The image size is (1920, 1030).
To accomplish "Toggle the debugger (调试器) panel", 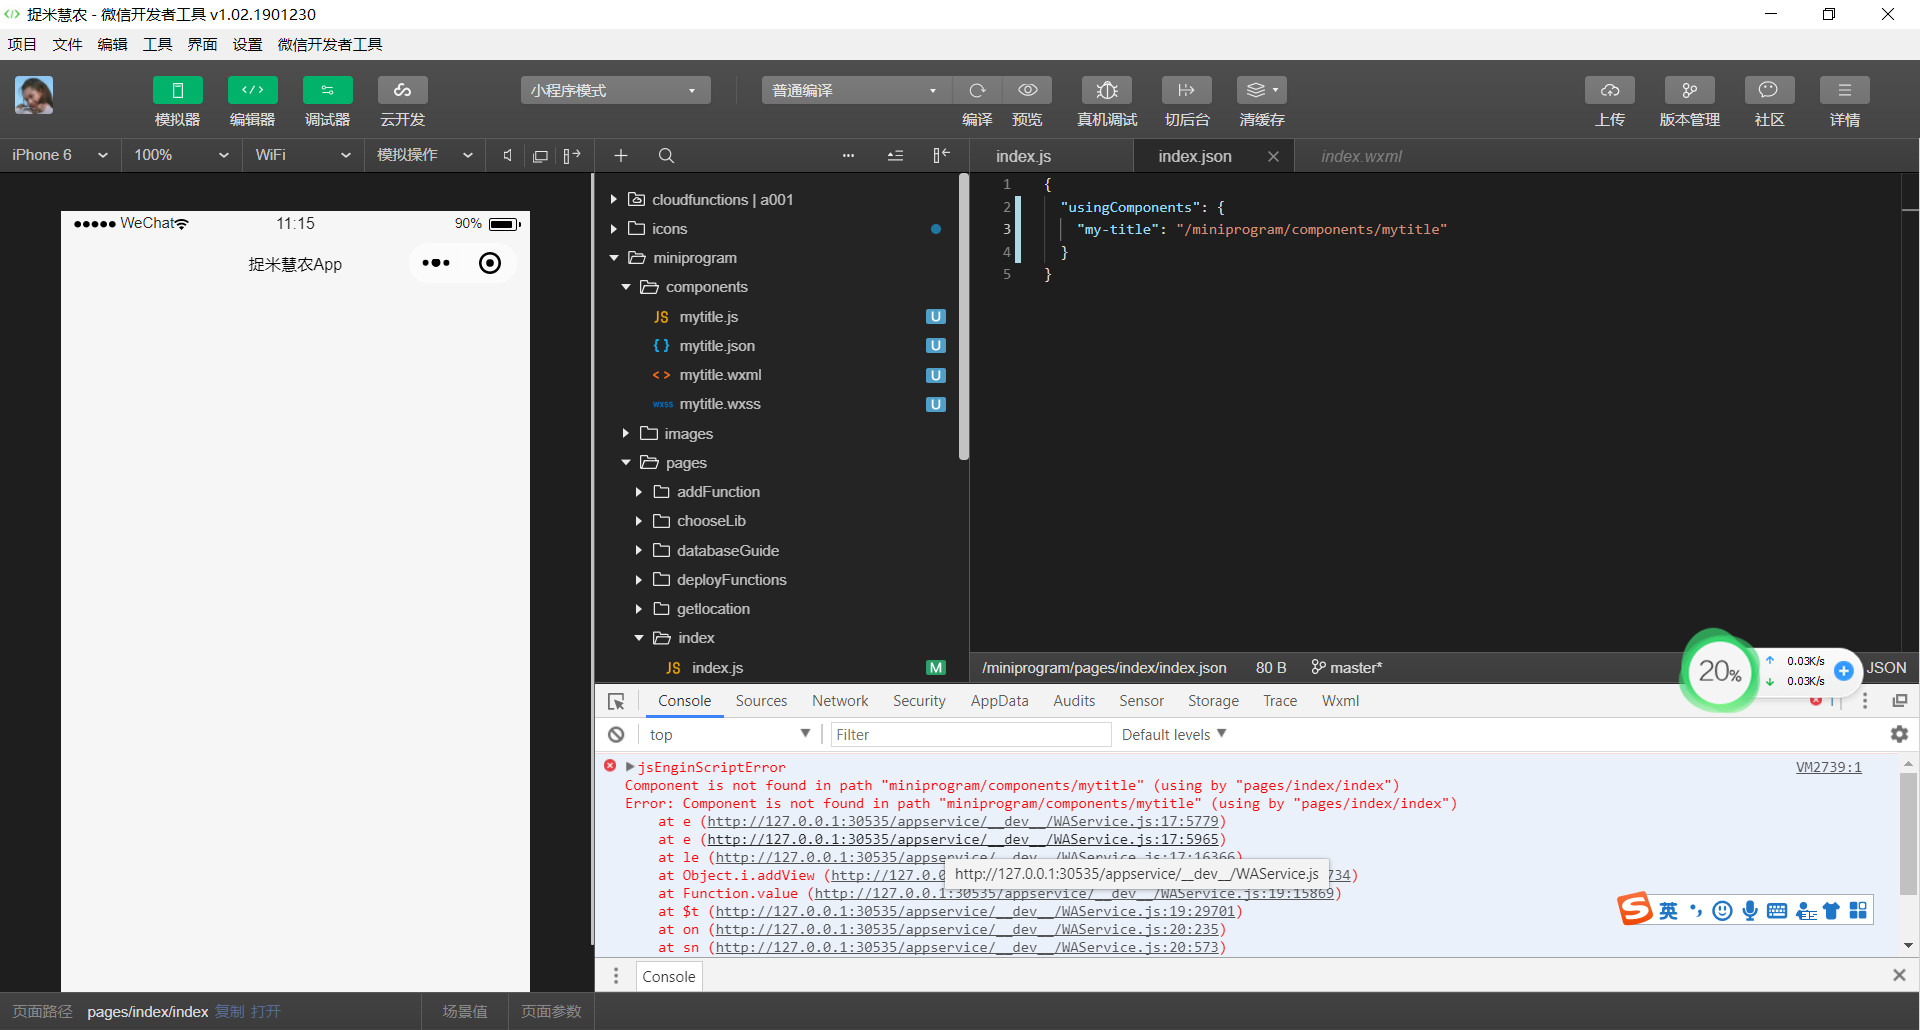I will tap(328, 90).
